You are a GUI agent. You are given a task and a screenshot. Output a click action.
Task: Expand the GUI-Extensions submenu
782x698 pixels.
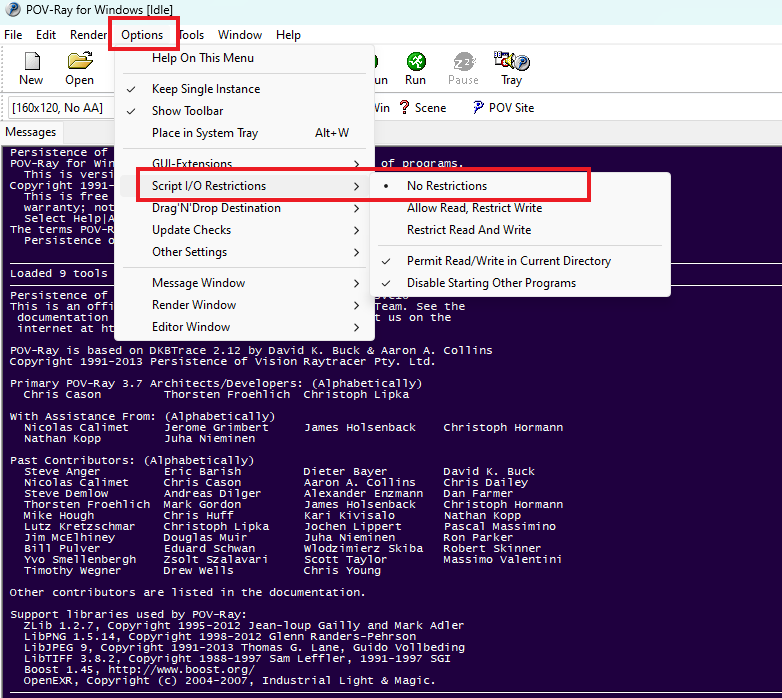pyautogui.click(x=244, y=163)
